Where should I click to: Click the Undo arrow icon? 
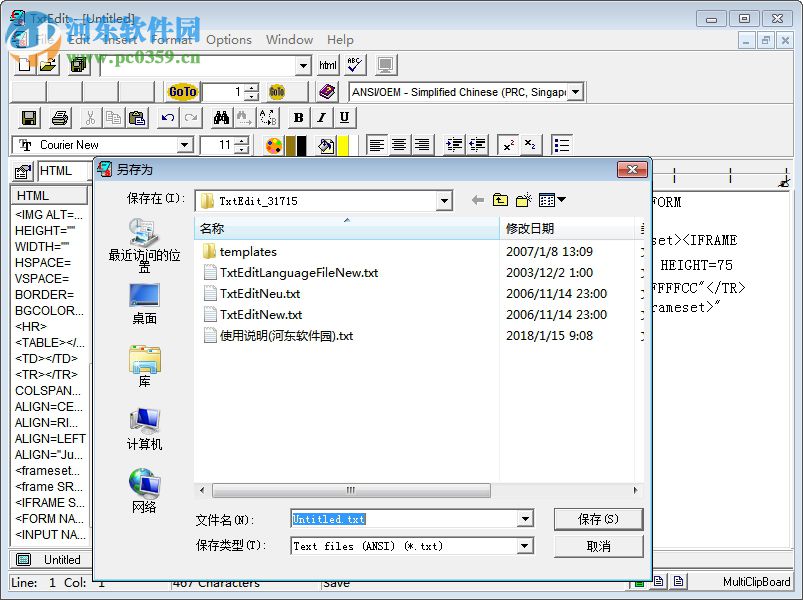point(167,117)
